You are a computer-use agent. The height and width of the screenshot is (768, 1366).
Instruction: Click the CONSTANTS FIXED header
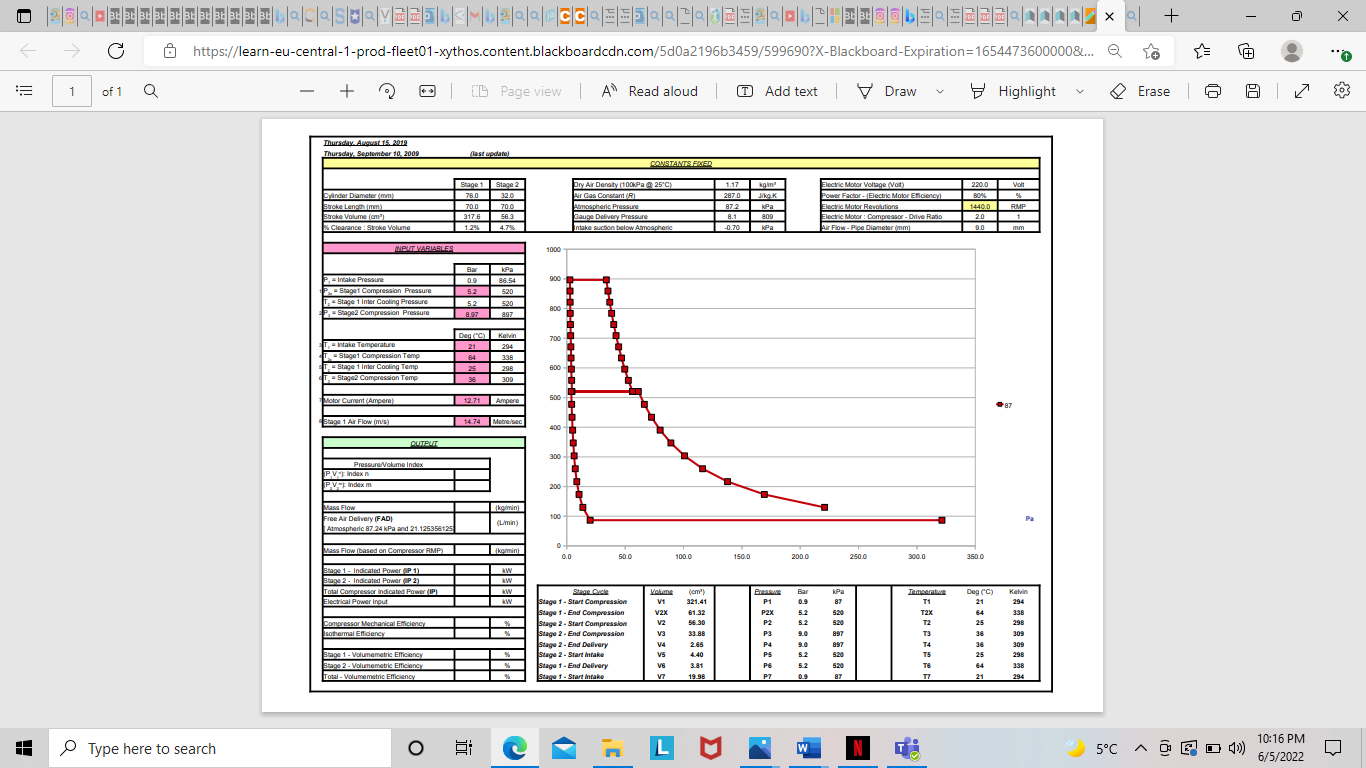point(681,163)
